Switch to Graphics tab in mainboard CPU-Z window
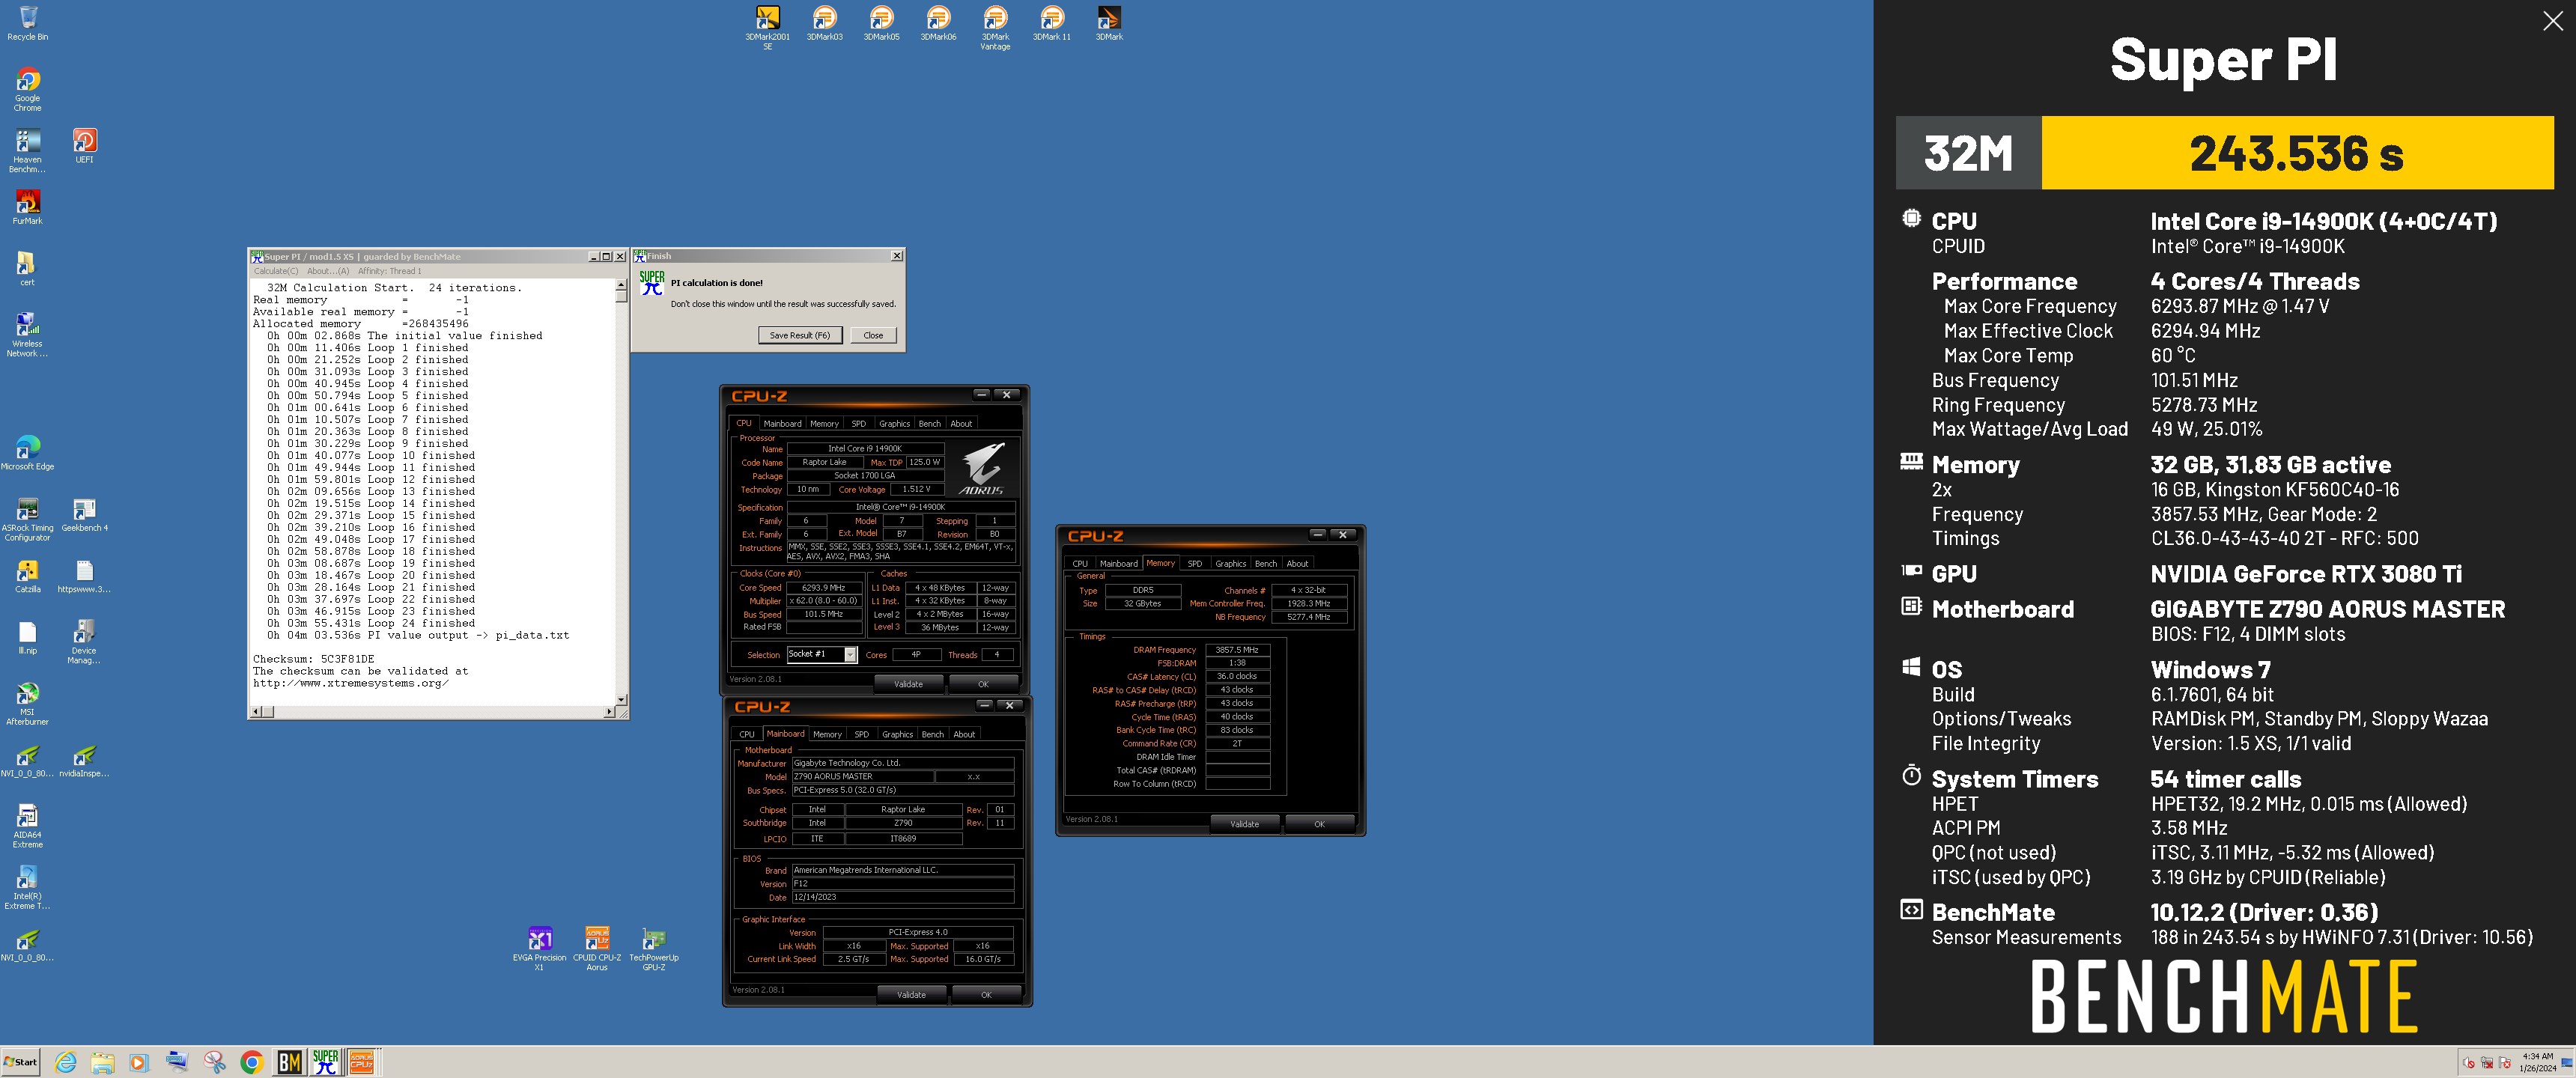 pos(897,734)
